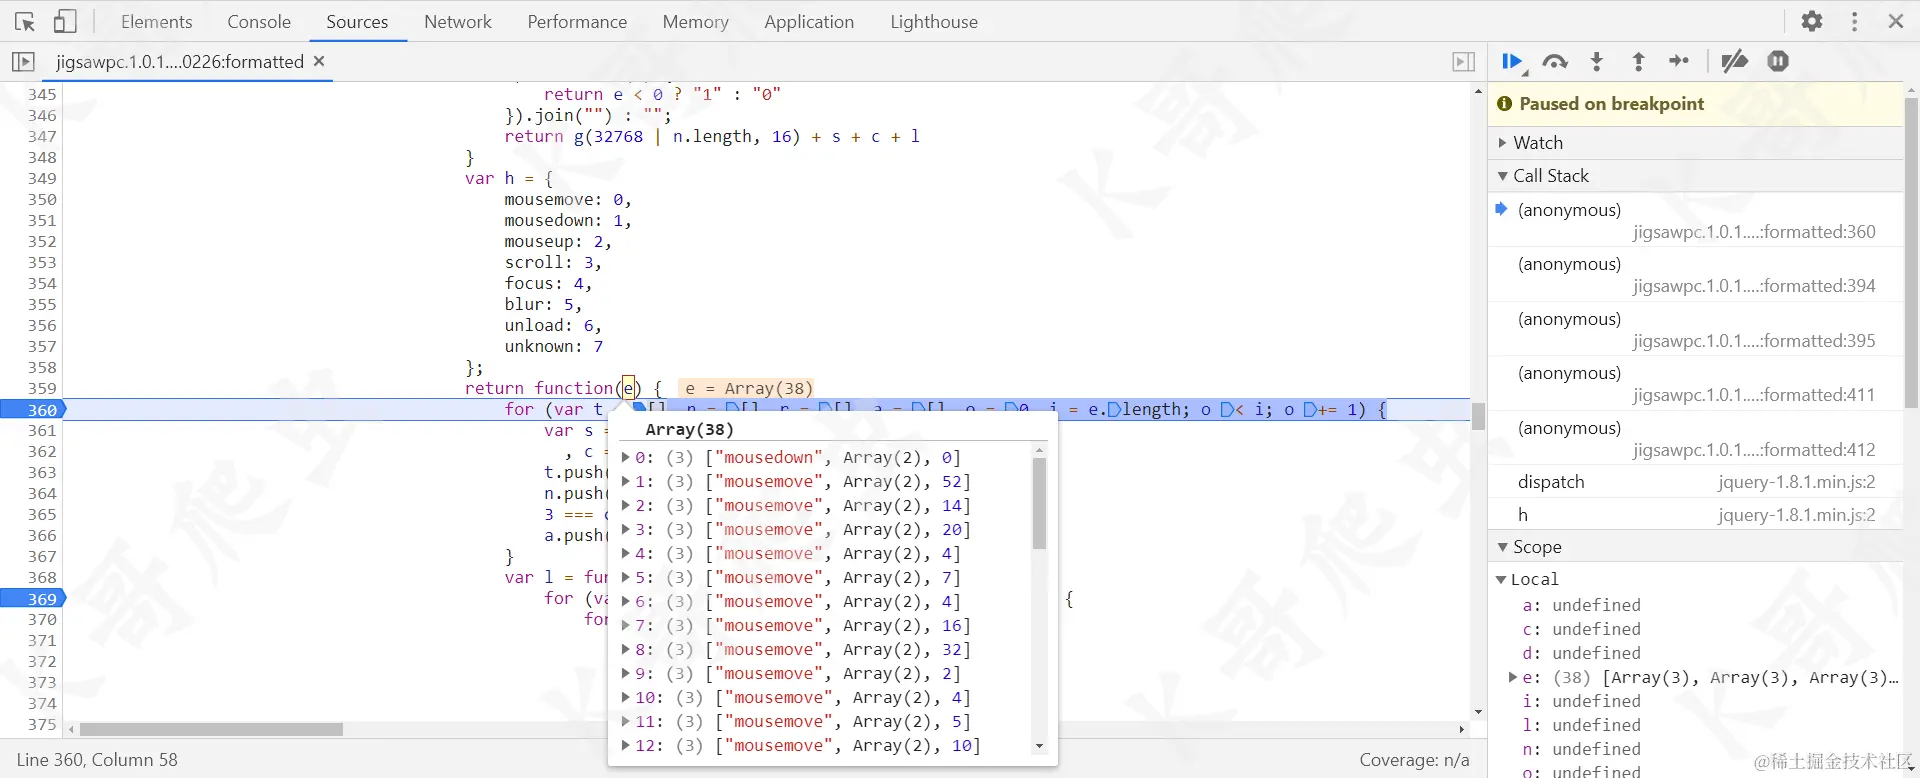Open the Network tab
The image size is (1920, 778).
pos(458,22)
